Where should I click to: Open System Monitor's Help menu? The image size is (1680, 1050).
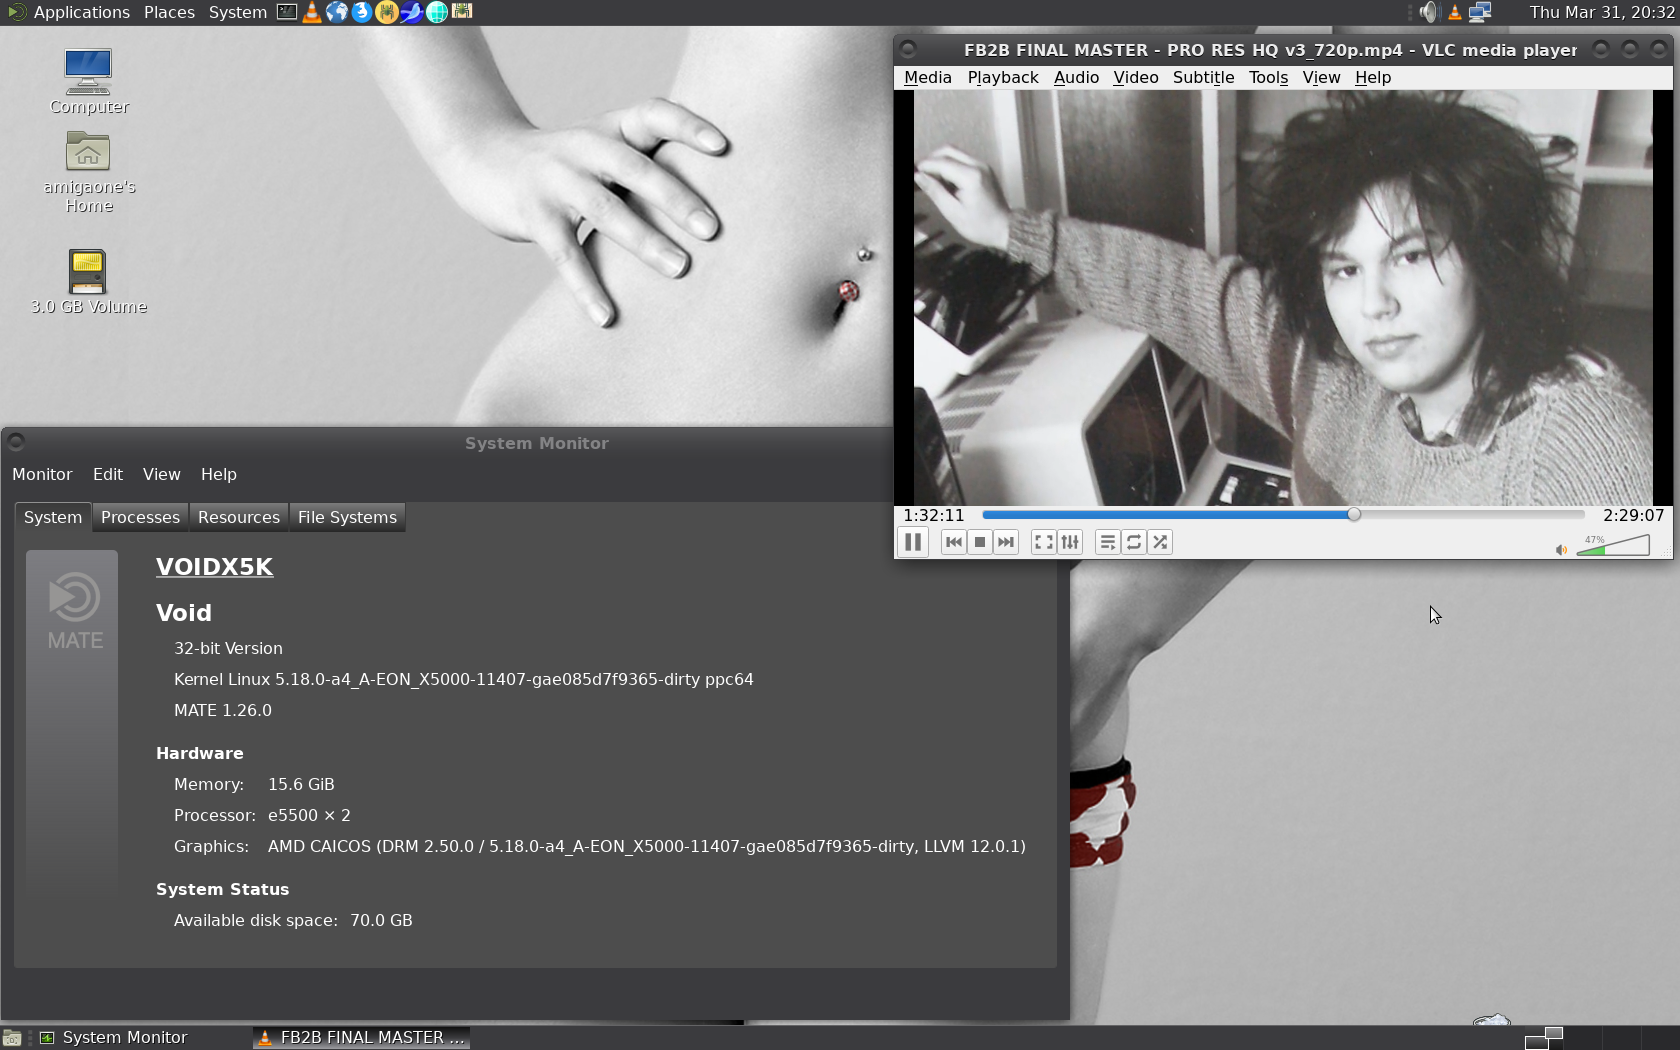click(x=218, y=474)
